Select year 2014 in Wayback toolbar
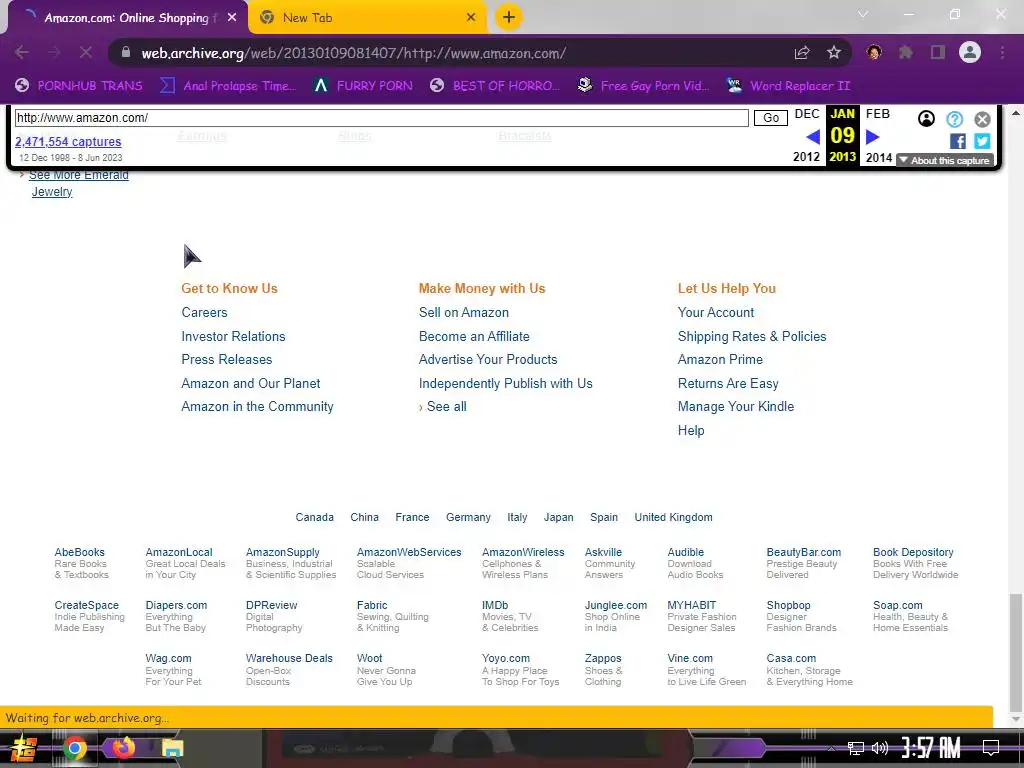 coord(879,157)
